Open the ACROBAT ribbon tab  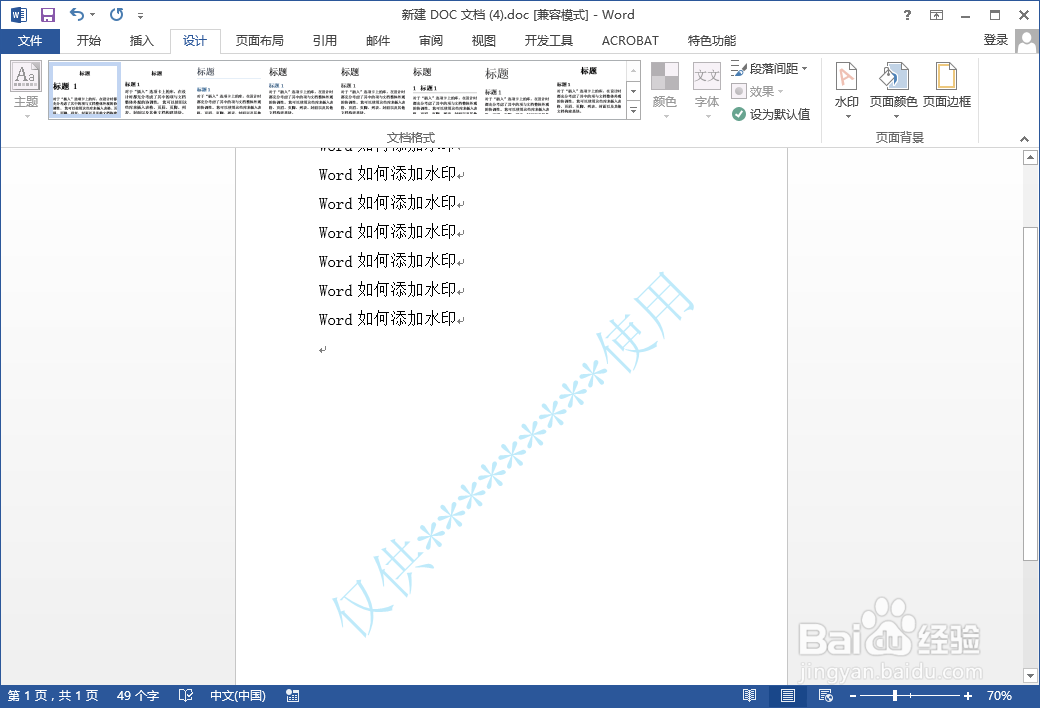tap(629, 40)
